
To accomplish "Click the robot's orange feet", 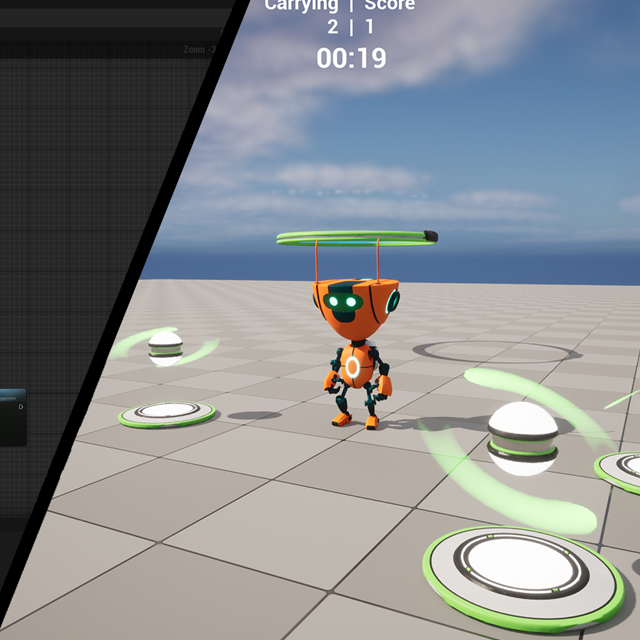I will click(x=355, y=421).
